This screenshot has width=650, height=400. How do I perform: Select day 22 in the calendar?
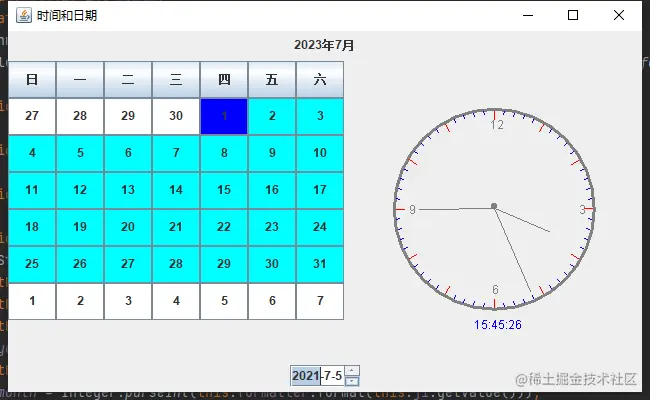tap(224, 227)
